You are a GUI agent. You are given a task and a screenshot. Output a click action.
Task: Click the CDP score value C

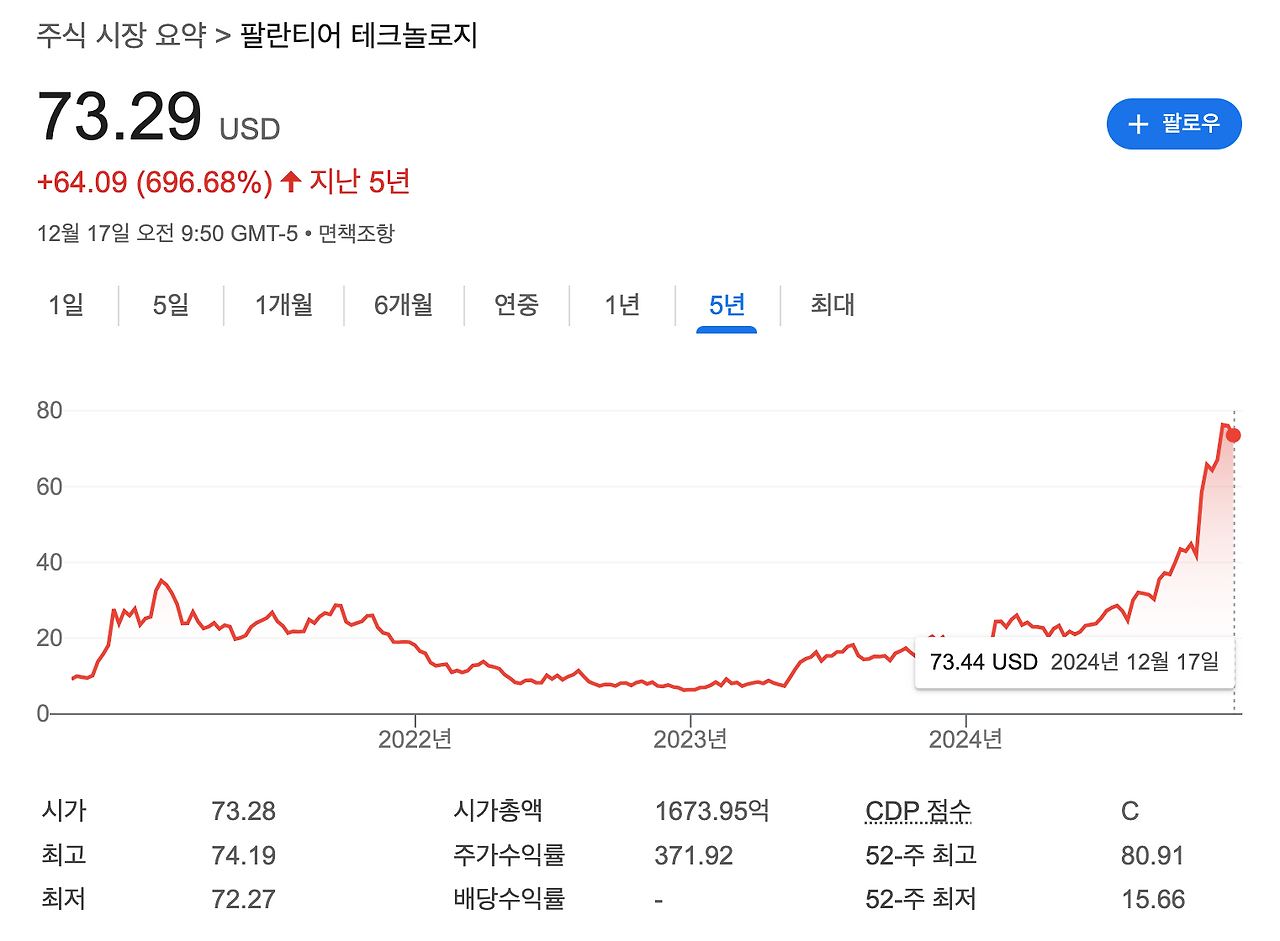point(1130,811)
